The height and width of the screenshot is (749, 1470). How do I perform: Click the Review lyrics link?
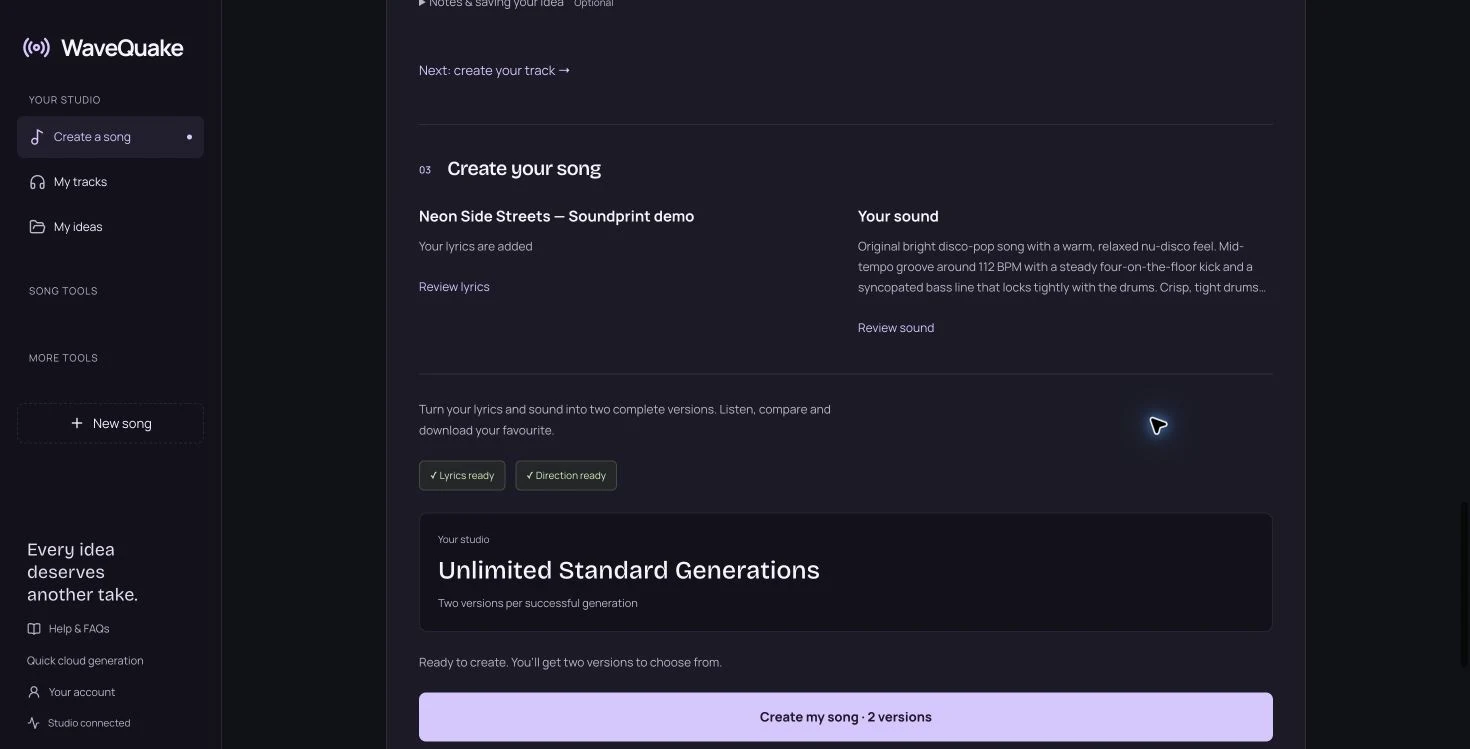coord(454,287)
